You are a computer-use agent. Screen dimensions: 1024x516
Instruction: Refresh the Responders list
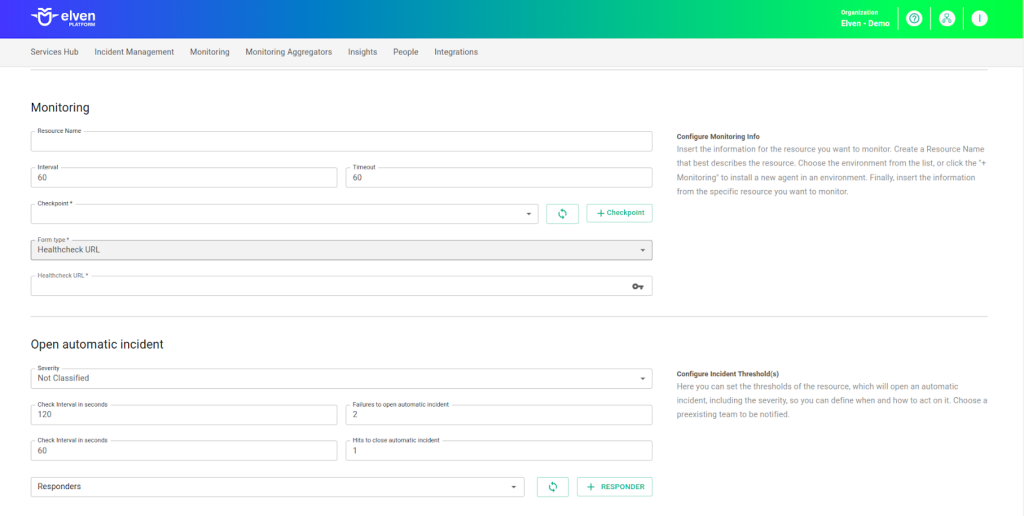tap(552, 487)
